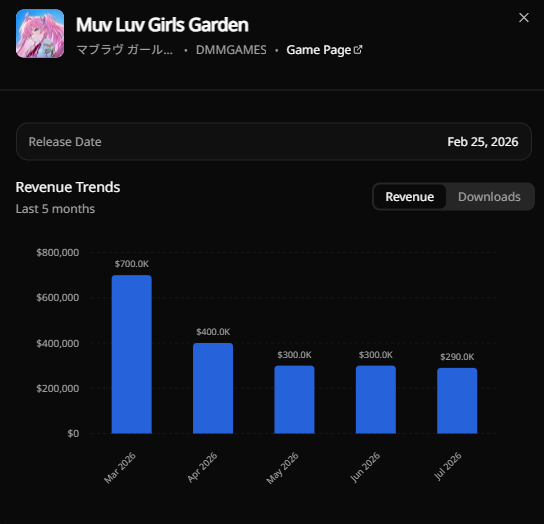The image size is (544, 524).
Task: Click the Muv Luv Girls Garden title
Action: pyautogui.click(x=162, y=25)
